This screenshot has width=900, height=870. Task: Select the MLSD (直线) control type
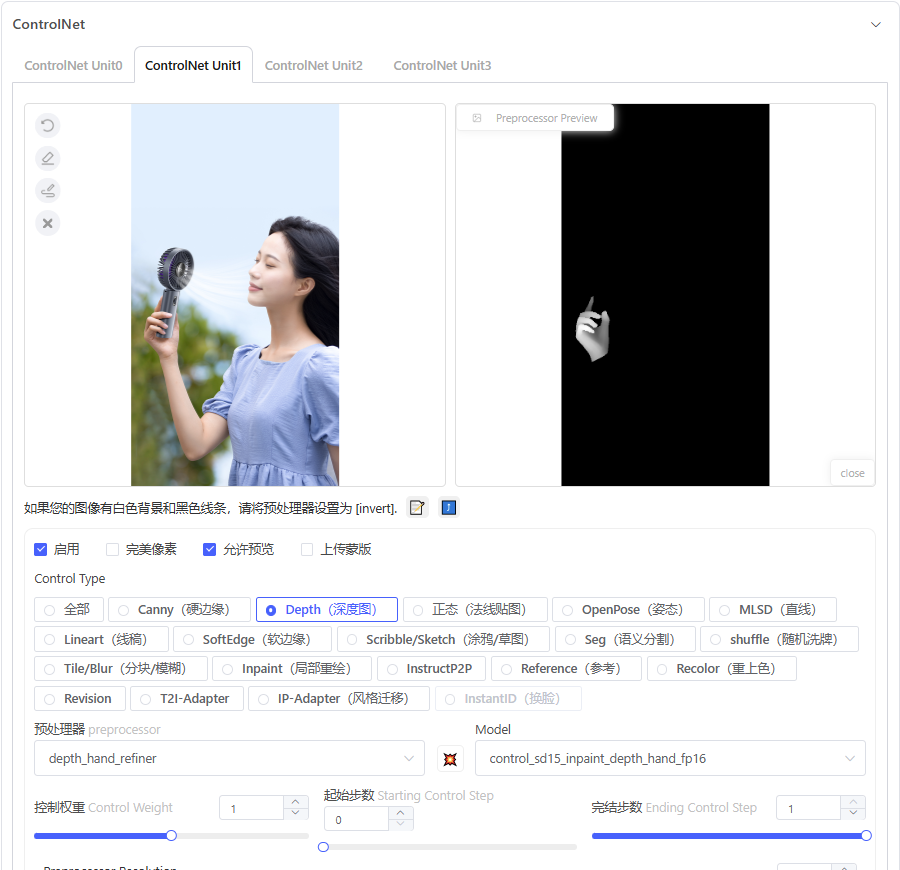click(773, 609)
